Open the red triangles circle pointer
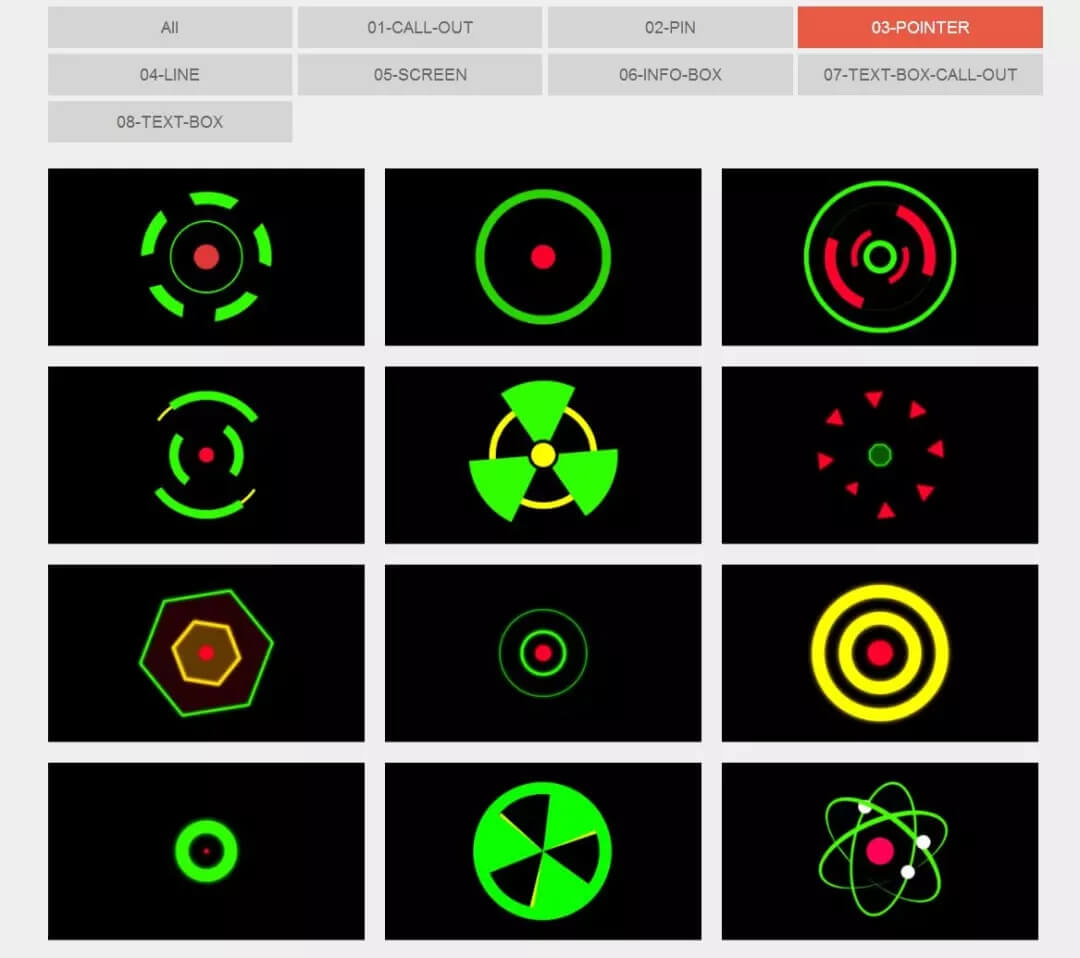Screen dimensions: 1080x958 click(x=880, y=455)
